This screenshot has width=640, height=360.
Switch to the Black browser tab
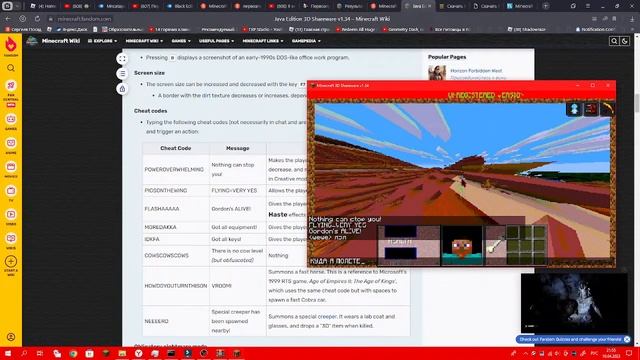click(x=180, y=6)
